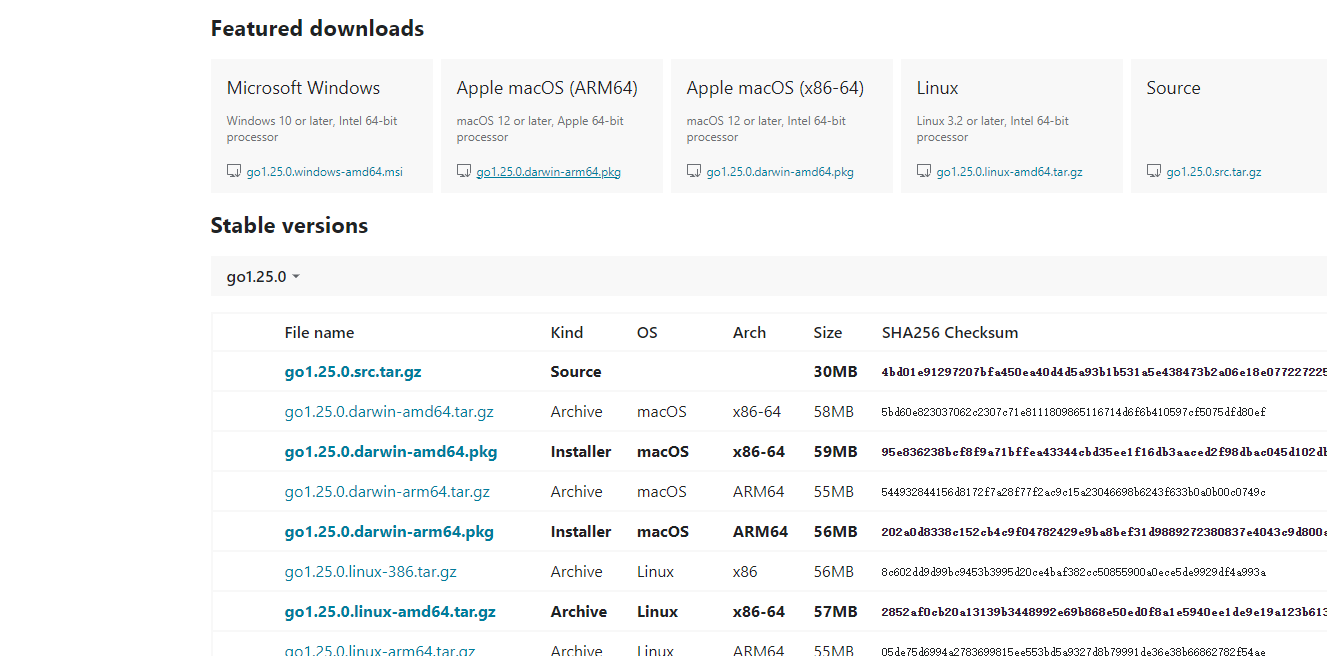The width and height of the screenshot is (1327, 656).
Task: Download featured go1.25.0.darwin-amd64.pkg under Apple macOS x86-64
Action: (x=780, y=172)
